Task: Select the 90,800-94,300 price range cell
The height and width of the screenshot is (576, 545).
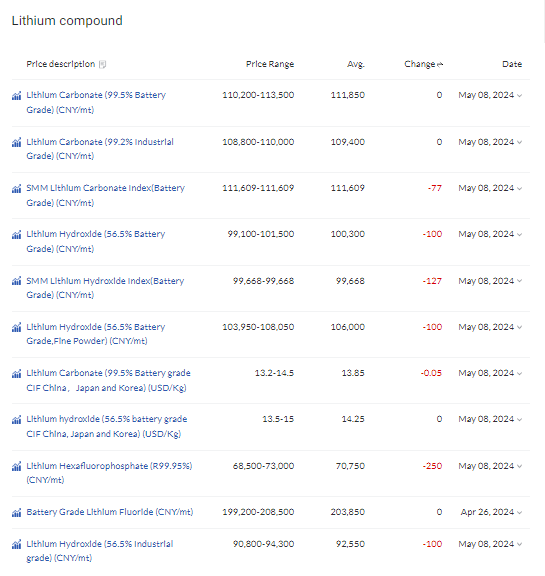Action: click(x=263, y=544)
